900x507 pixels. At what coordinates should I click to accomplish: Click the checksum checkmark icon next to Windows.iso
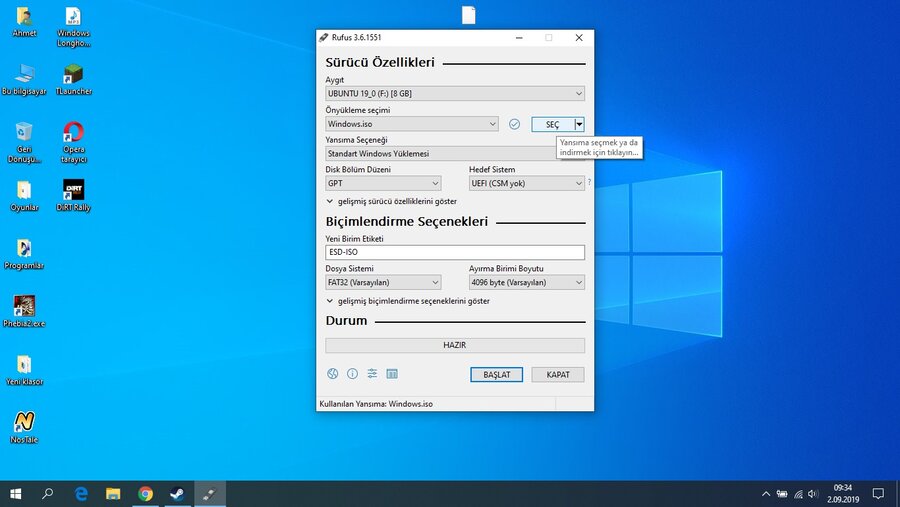pyautogui.click(x=514, y=124)
